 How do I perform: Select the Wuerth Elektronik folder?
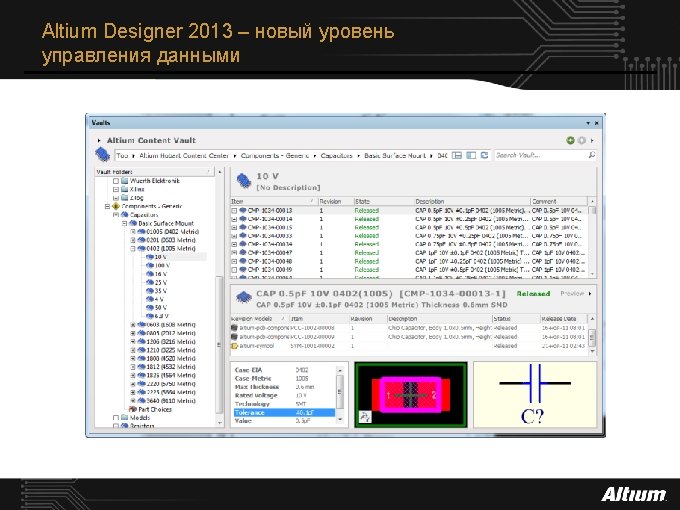coord(154,180)
